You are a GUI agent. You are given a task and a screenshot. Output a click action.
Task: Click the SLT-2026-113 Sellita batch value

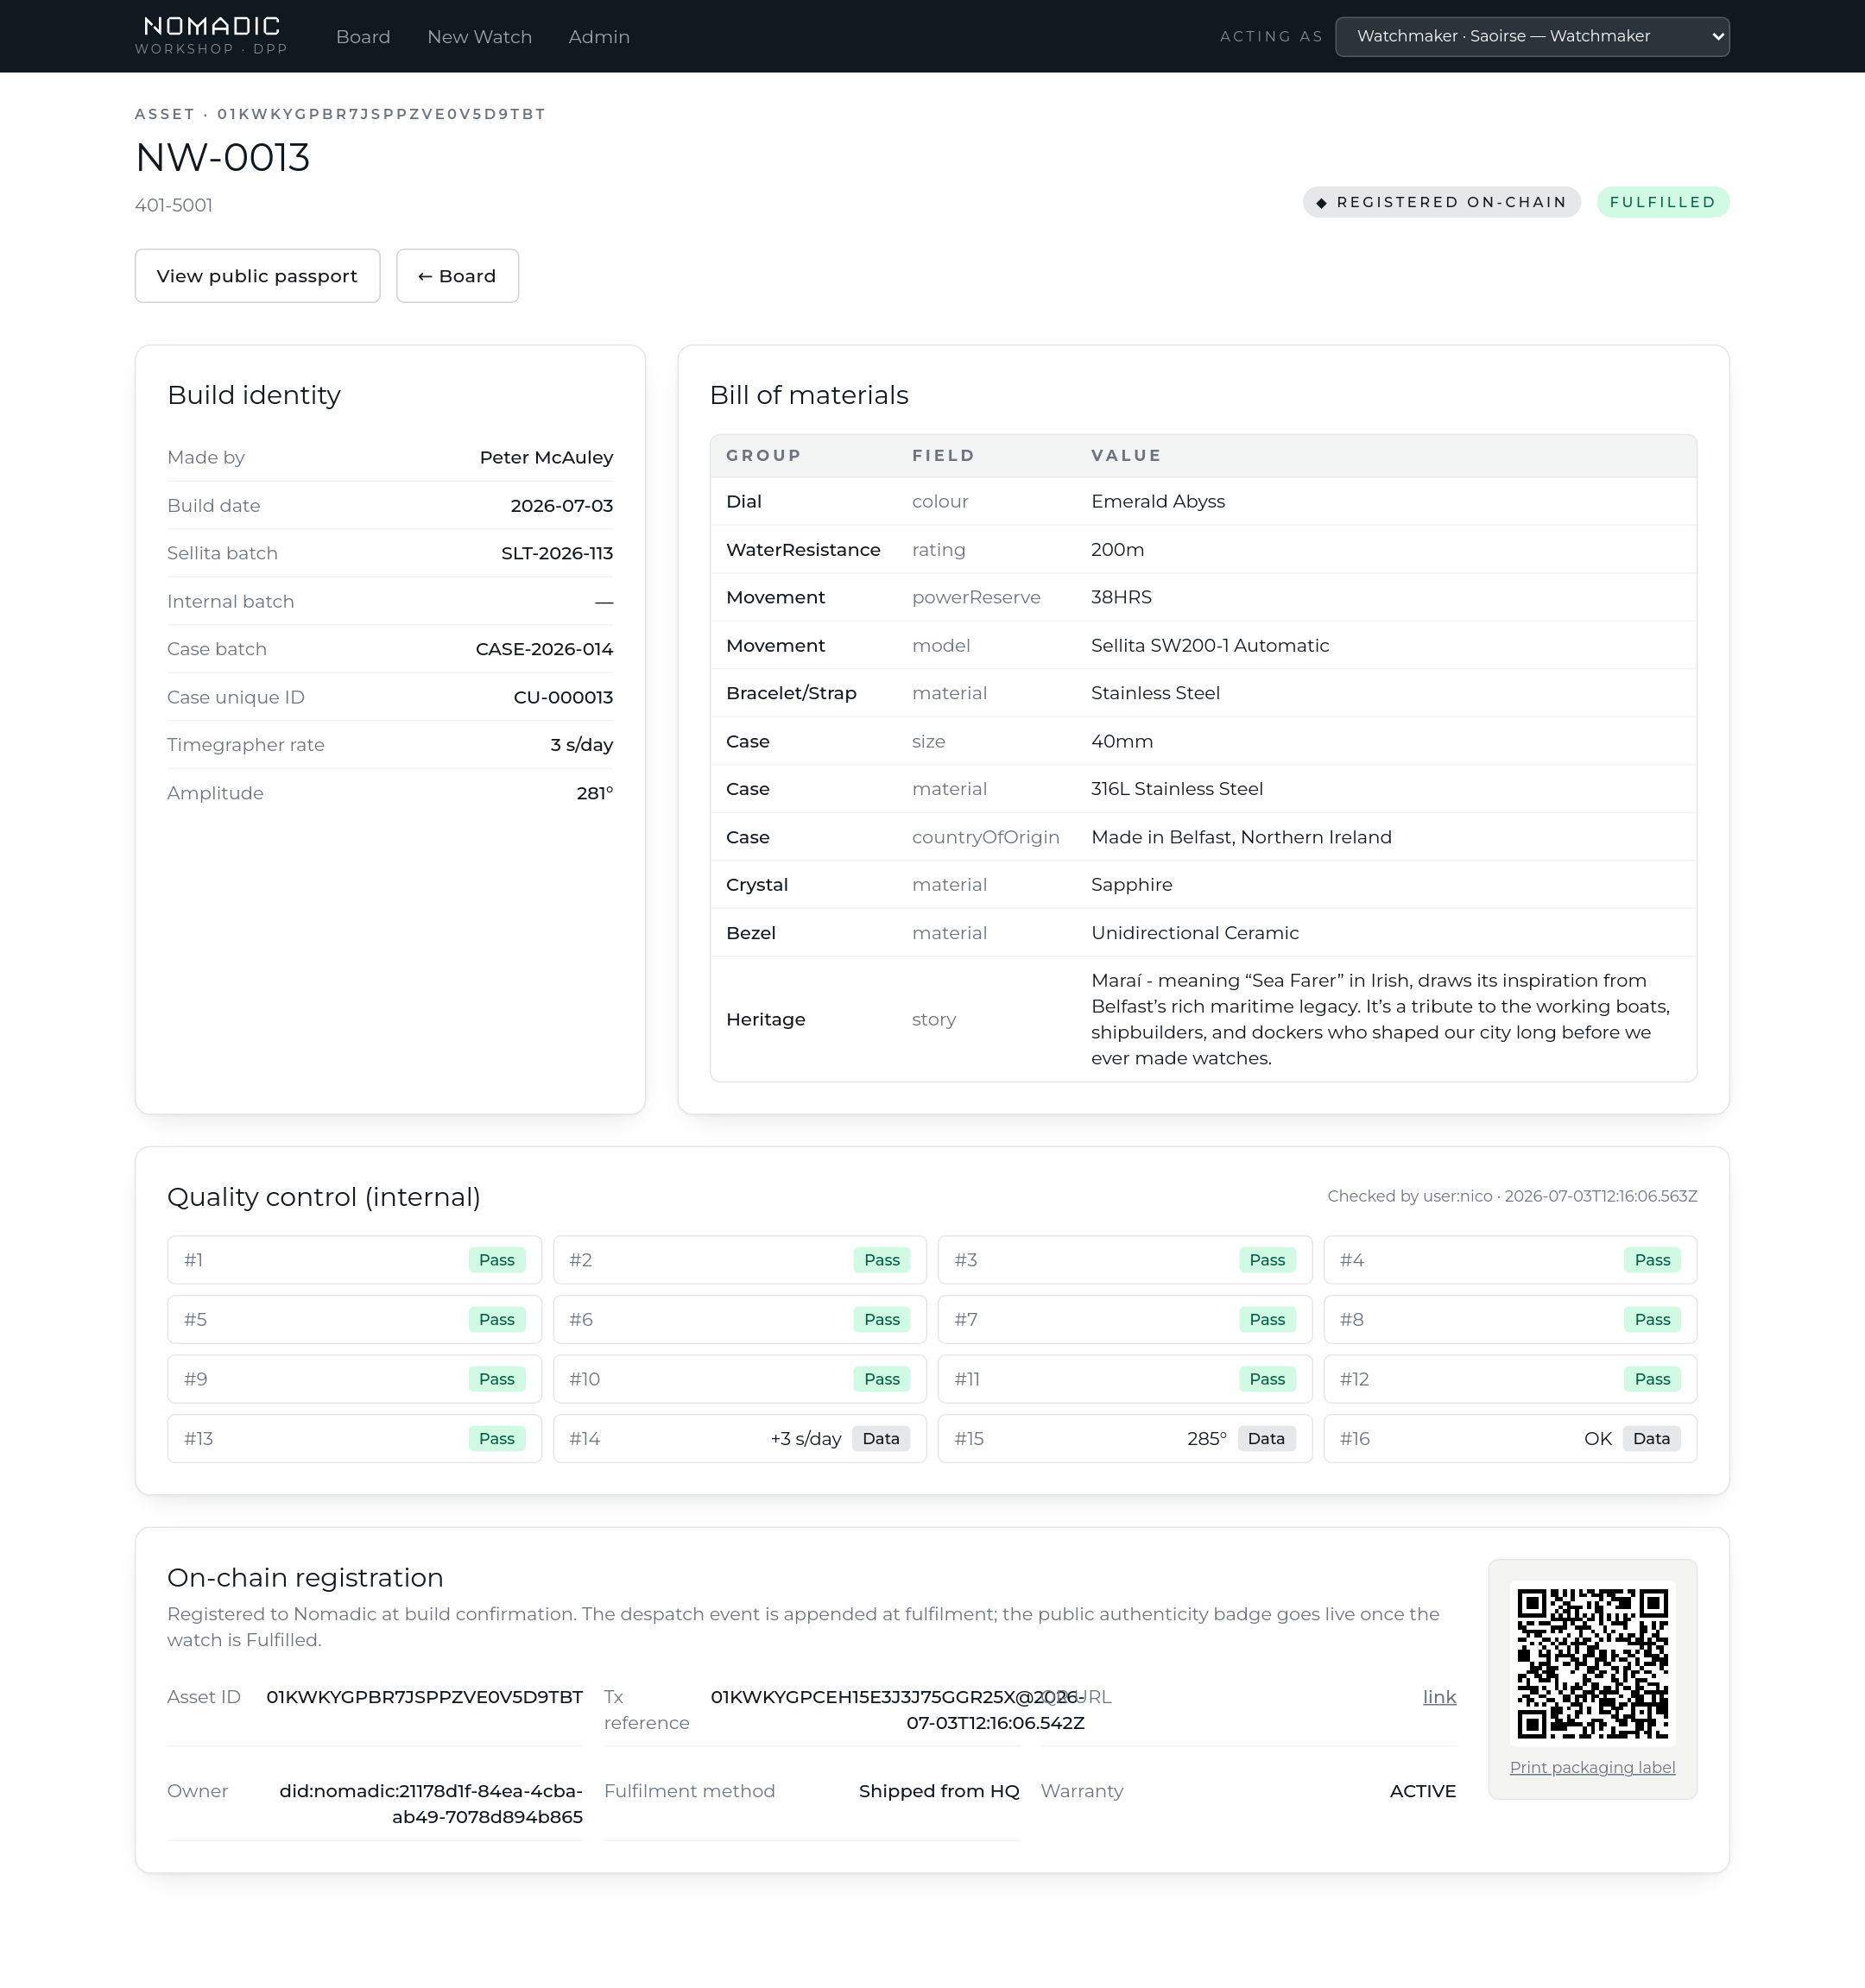click(557, 553)
